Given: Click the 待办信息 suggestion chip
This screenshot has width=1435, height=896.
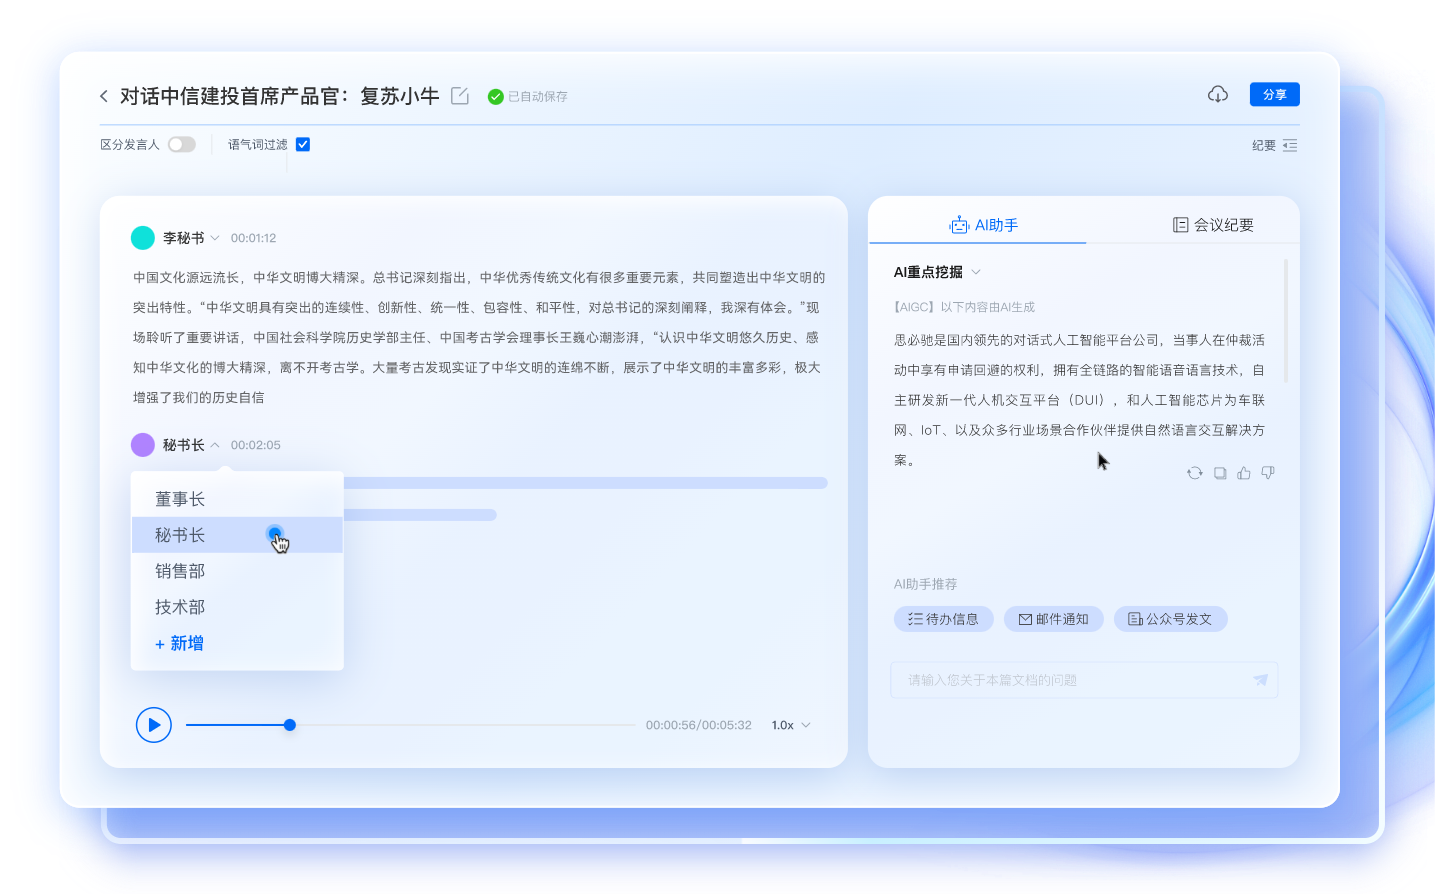Looking at the screenshot, I should pyautogui.click(x=943, y=619).
